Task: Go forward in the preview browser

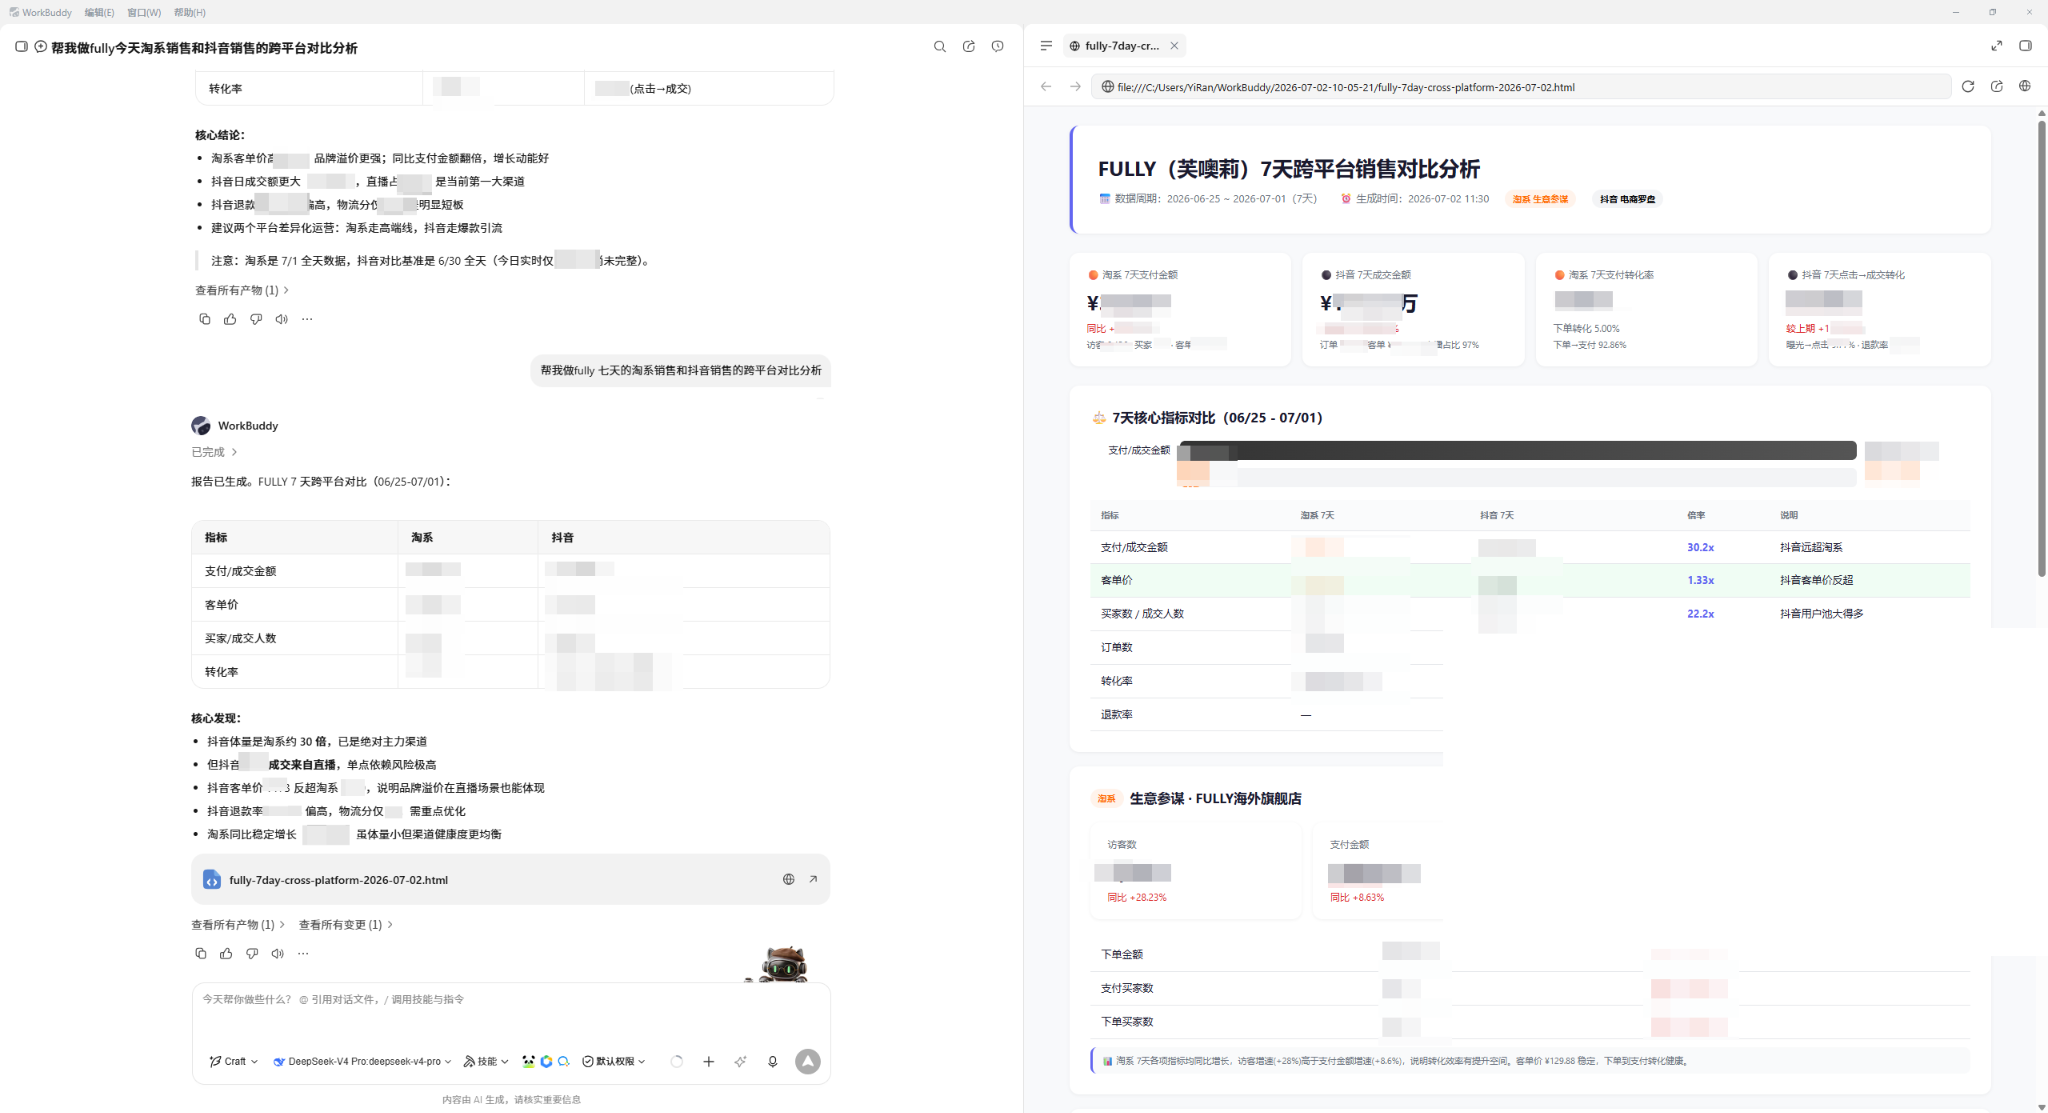Action: (x=1075, y=87)
